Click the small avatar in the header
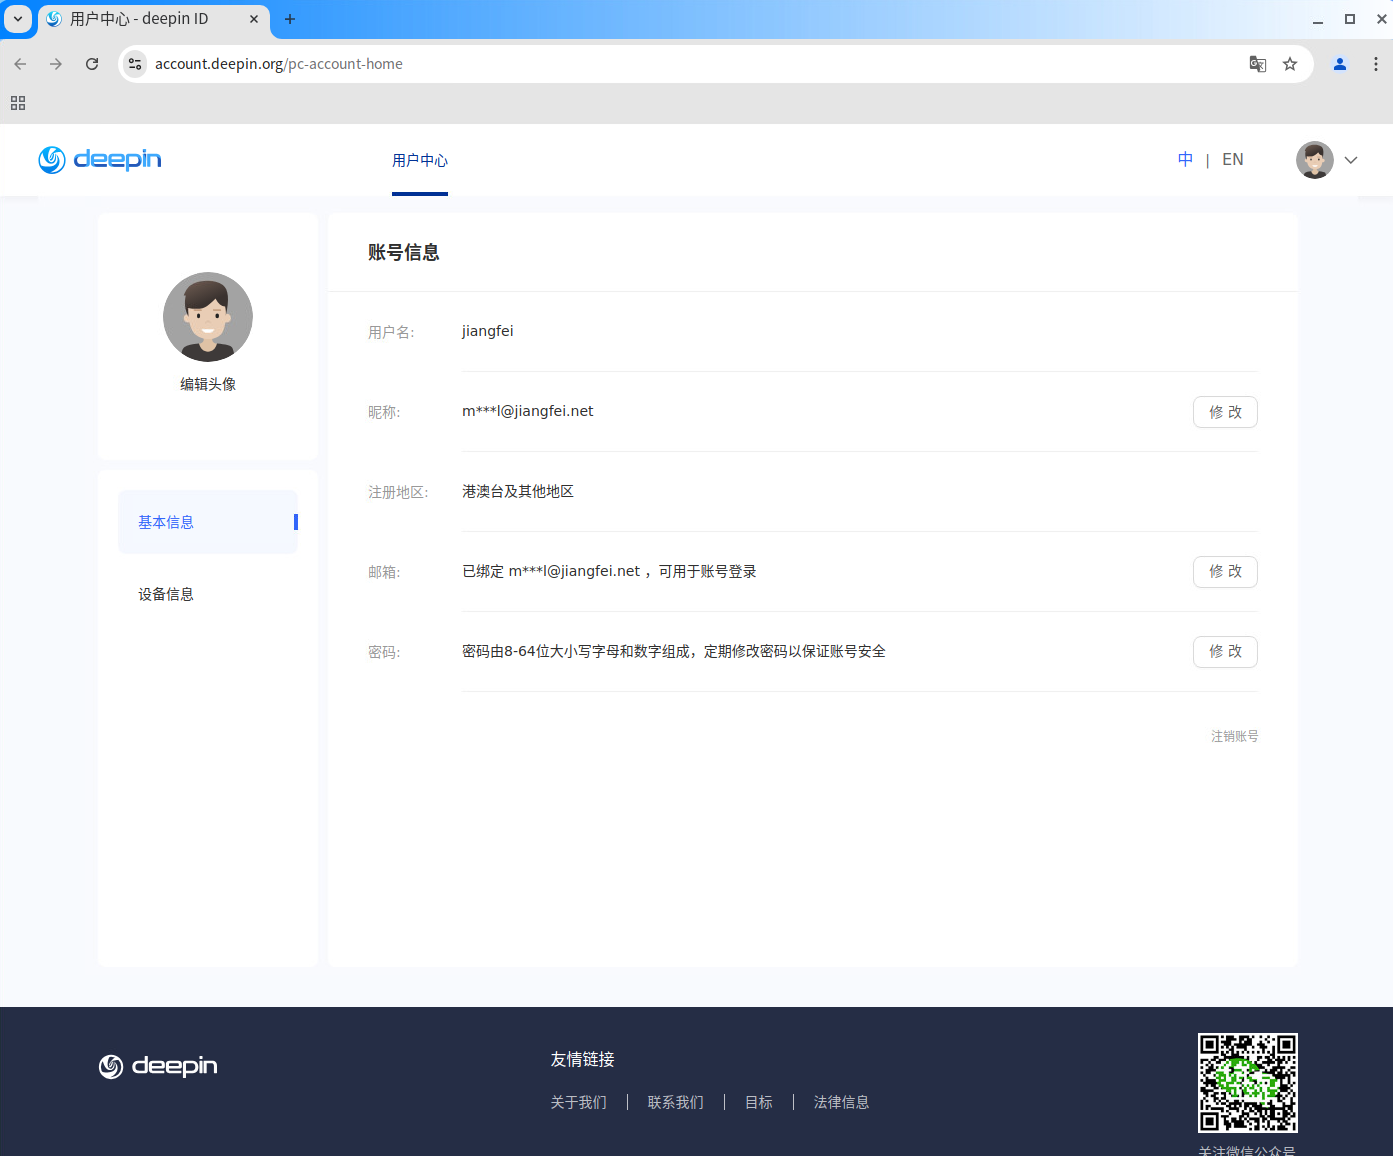Screen dimensions: 1393x1156 point(1315,160)
